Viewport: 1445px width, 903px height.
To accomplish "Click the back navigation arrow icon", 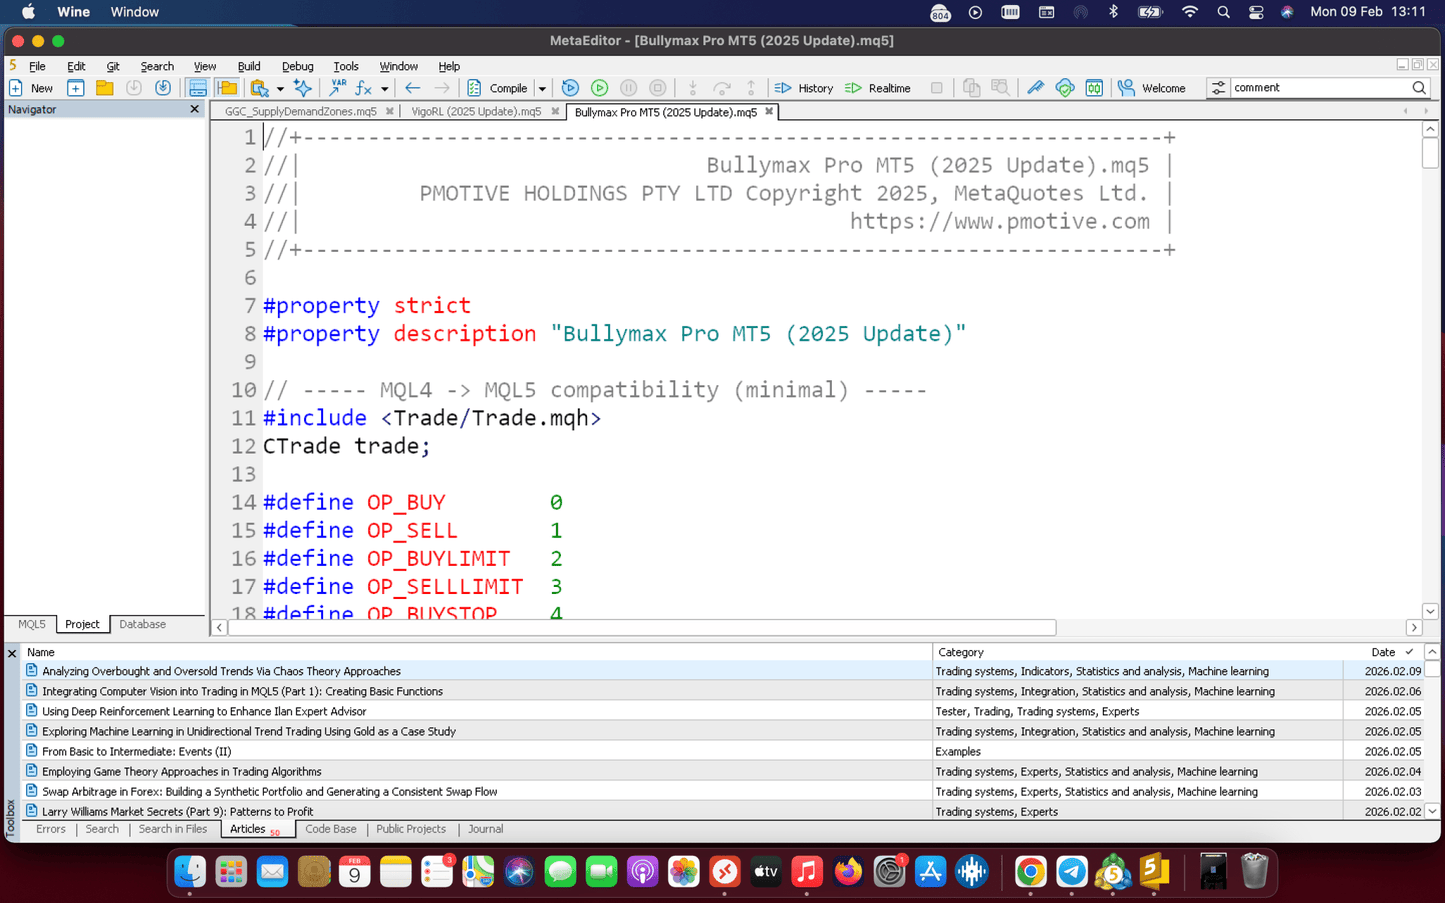I will (x=412, y=88).
